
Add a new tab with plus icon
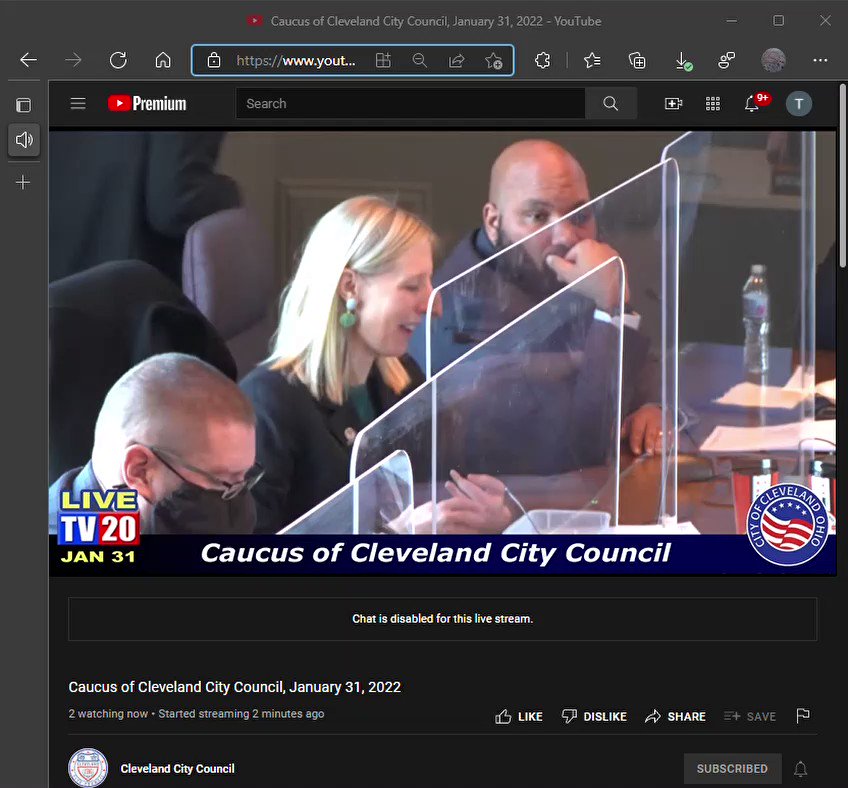23,182
